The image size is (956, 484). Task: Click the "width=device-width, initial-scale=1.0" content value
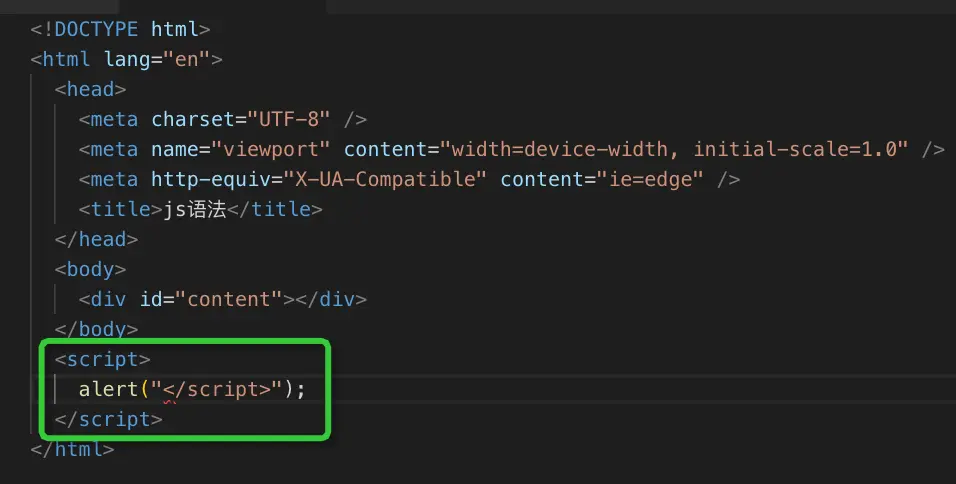click(674, 149)
